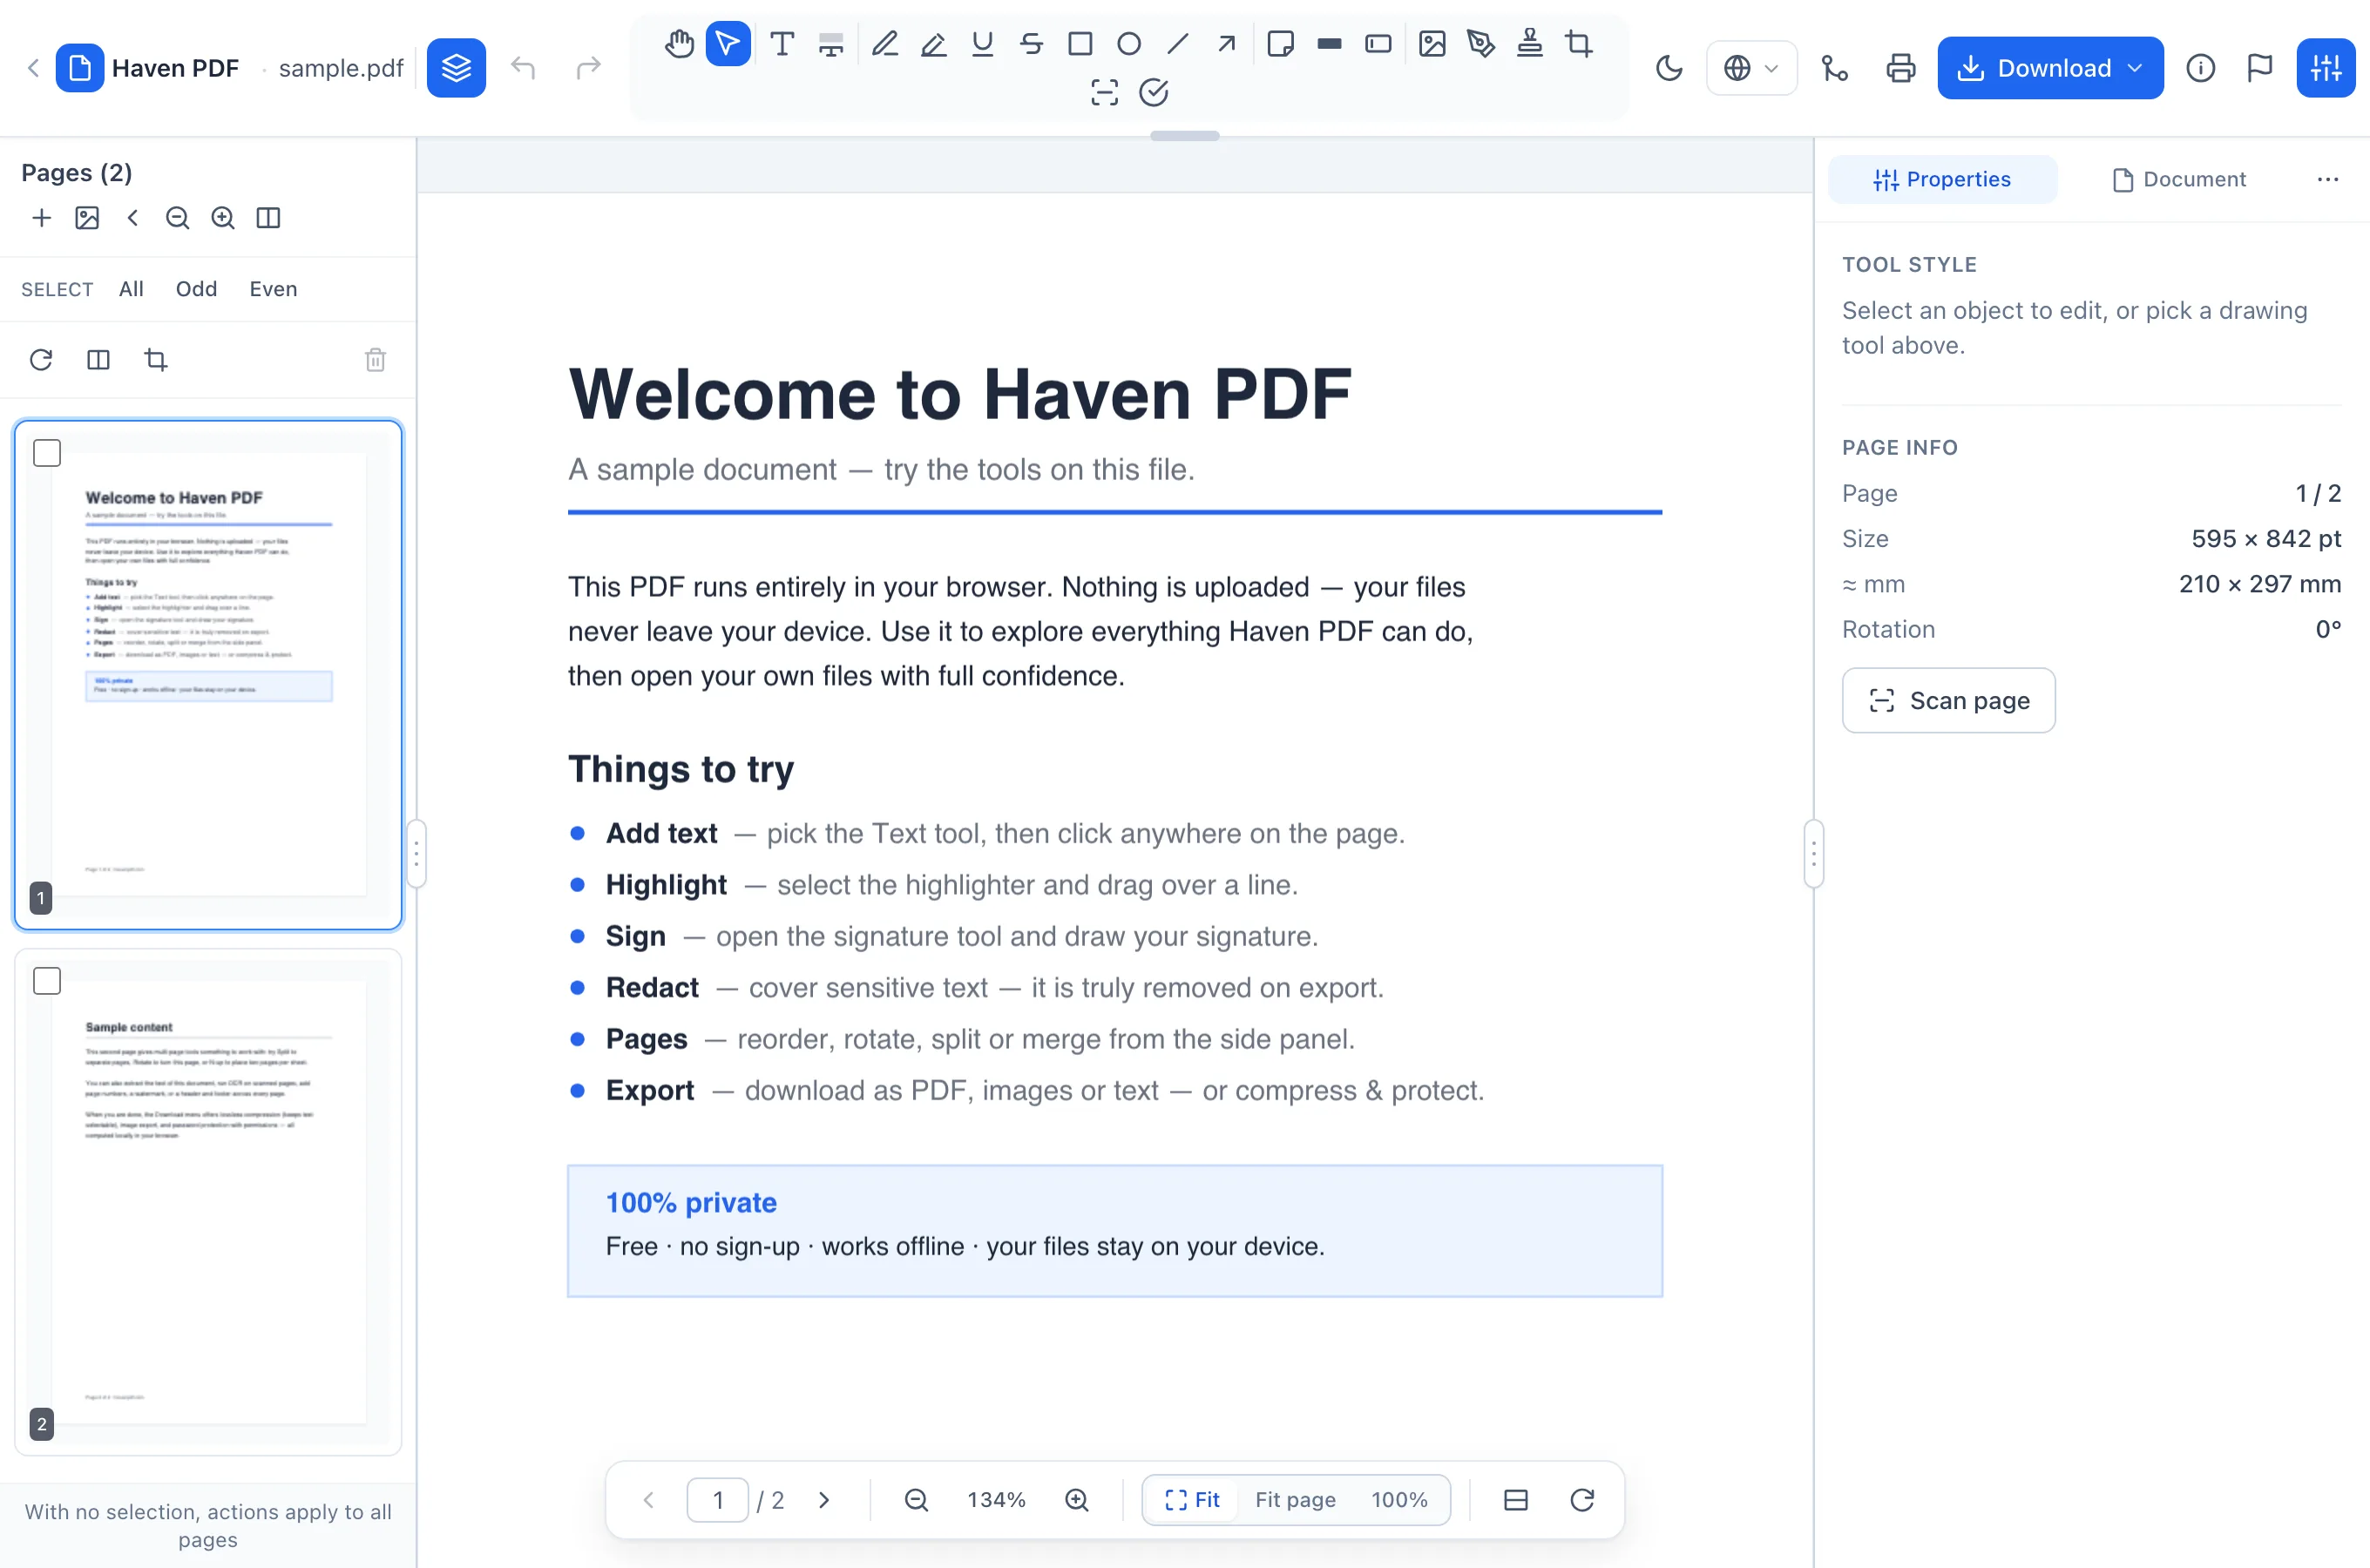Enlarge thumbnails with Pages panel zoom-in
The height and width of the screenshot is (1568, 2370).
[x=223, y=218]
